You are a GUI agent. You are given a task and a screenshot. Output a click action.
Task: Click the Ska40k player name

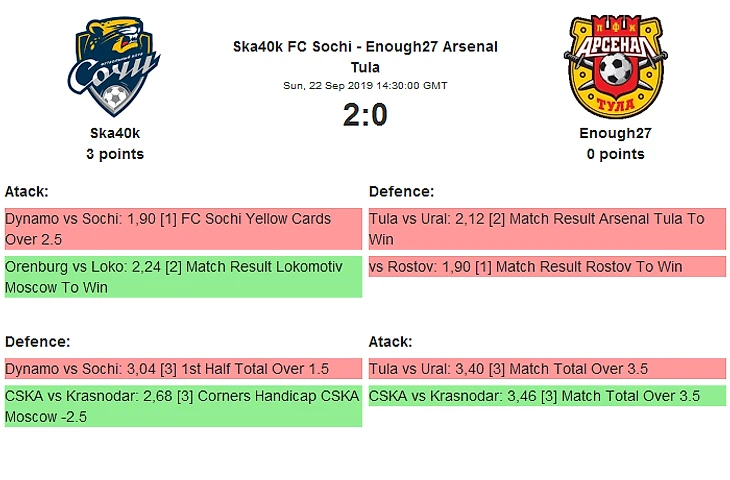114,133
